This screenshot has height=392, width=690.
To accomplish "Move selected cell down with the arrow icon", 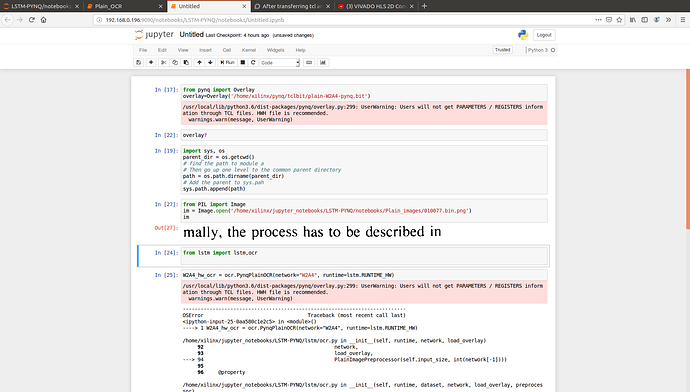I will [210, 62].
